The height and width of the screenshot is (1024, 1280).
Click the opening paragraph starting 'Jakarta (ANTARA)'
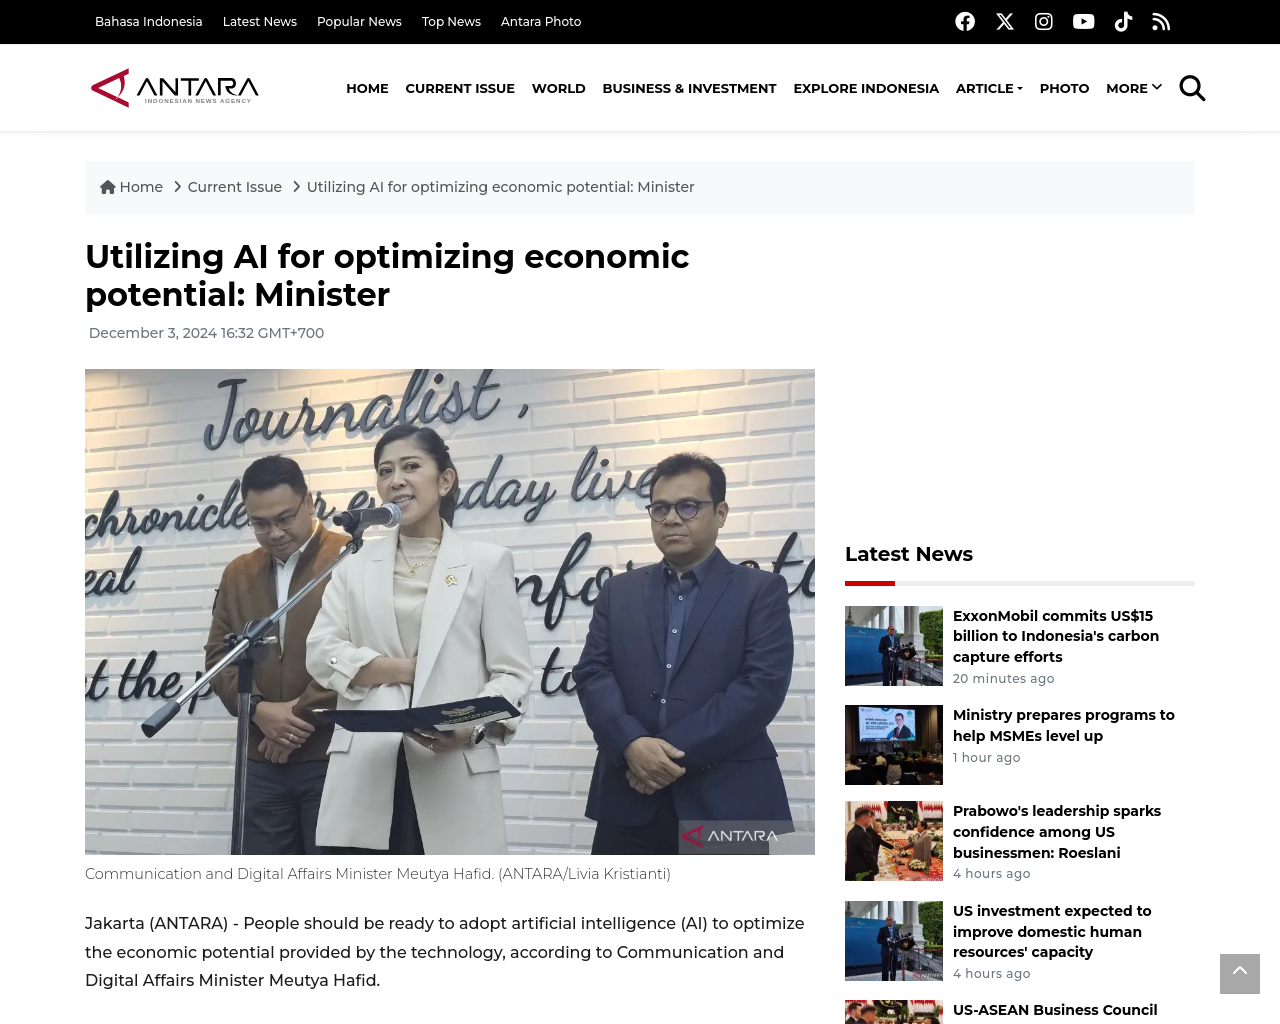(445, 952)
